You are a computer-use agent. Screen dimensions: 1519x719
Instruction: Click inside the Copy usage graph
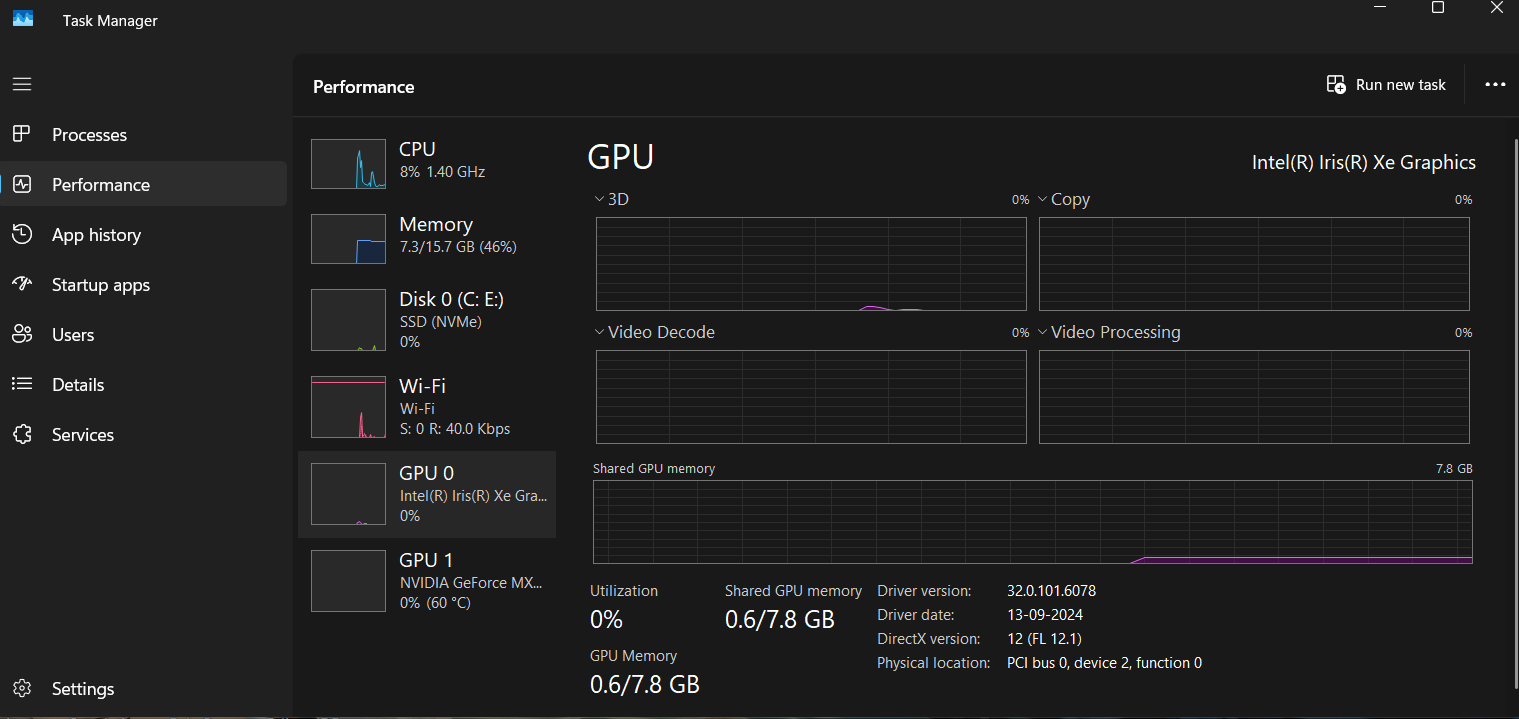tap(1254, 264)
